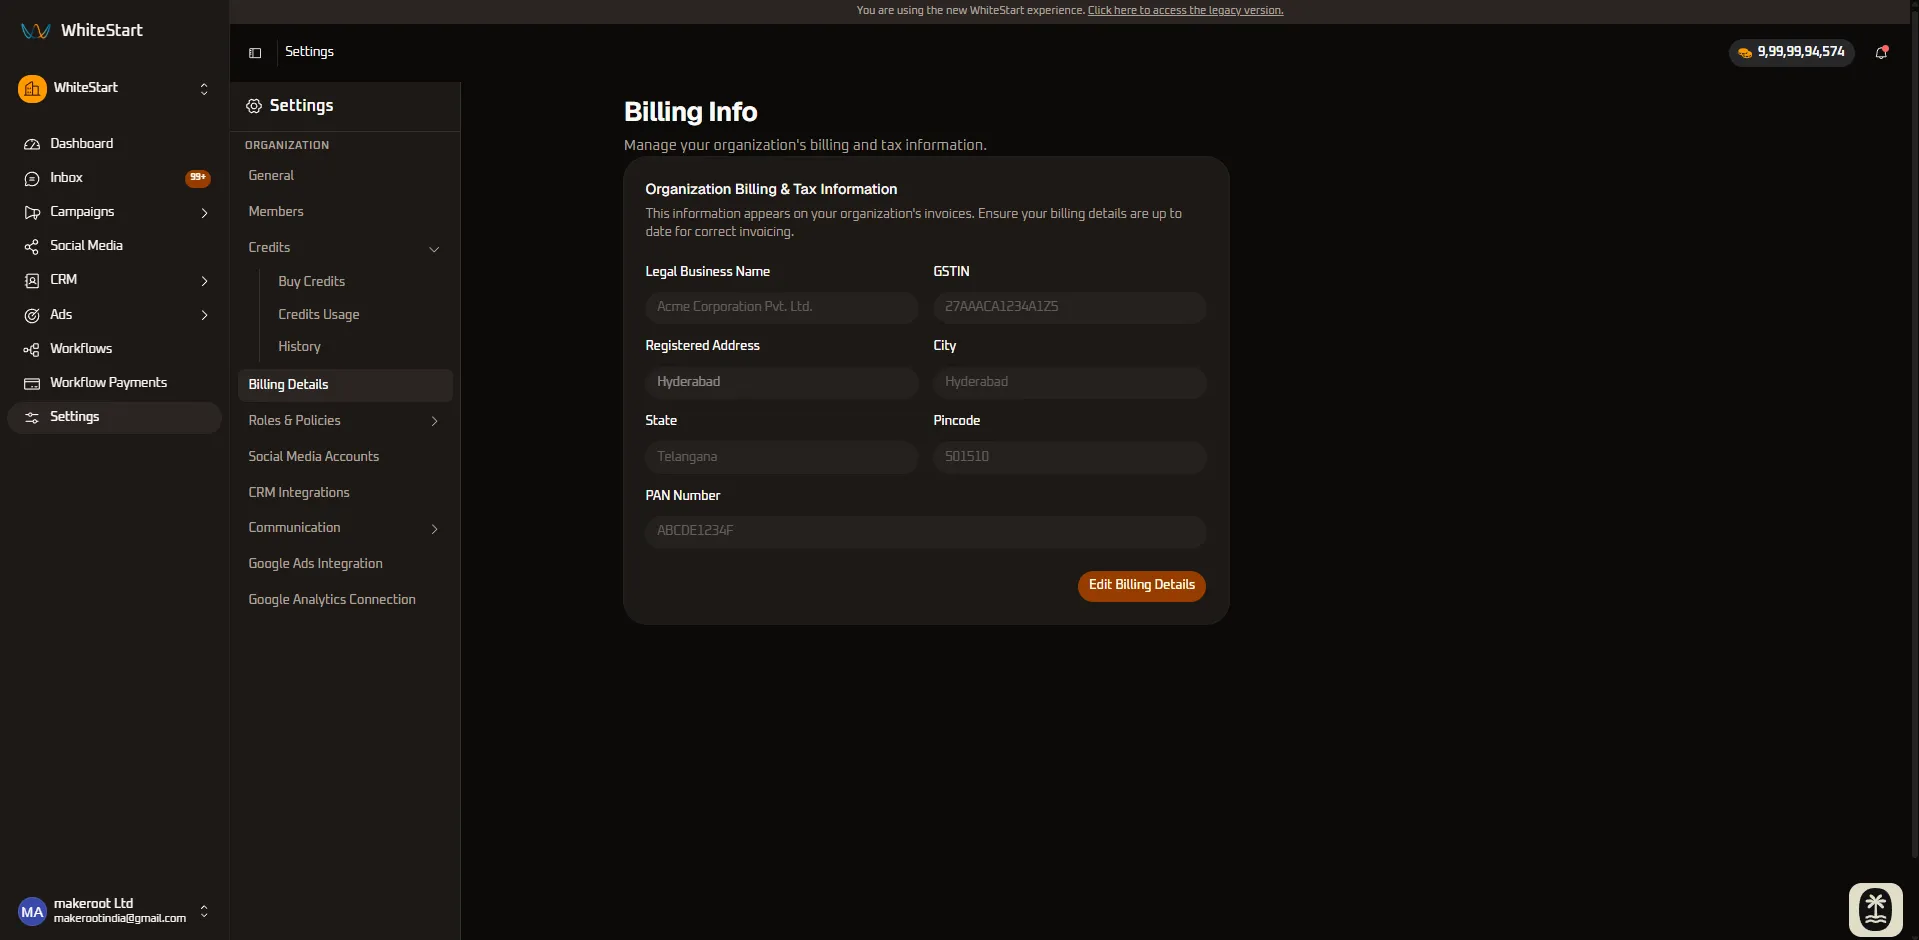
Task: Click the Social Media share icon
Action: tap(32, 246)
